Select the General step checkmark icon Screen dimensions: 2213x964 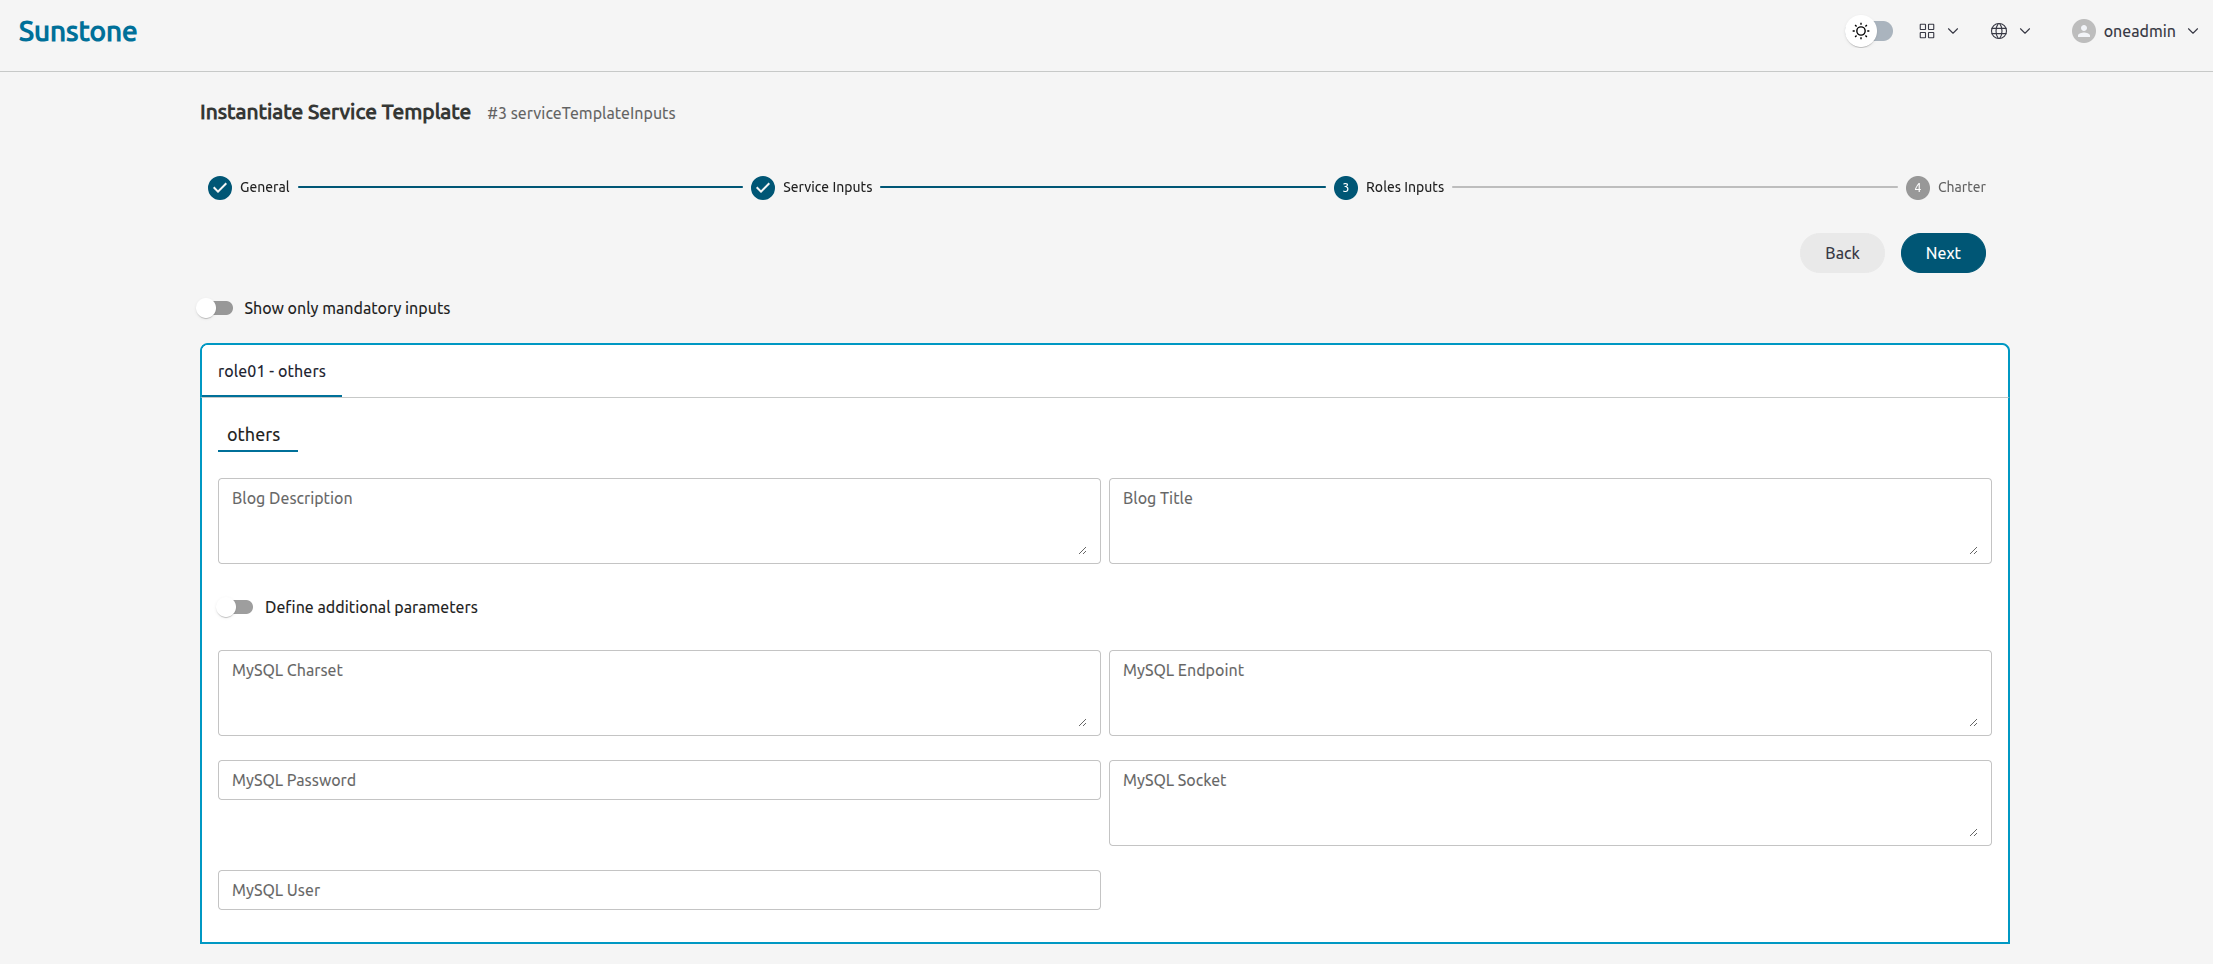tap(220, 187)
